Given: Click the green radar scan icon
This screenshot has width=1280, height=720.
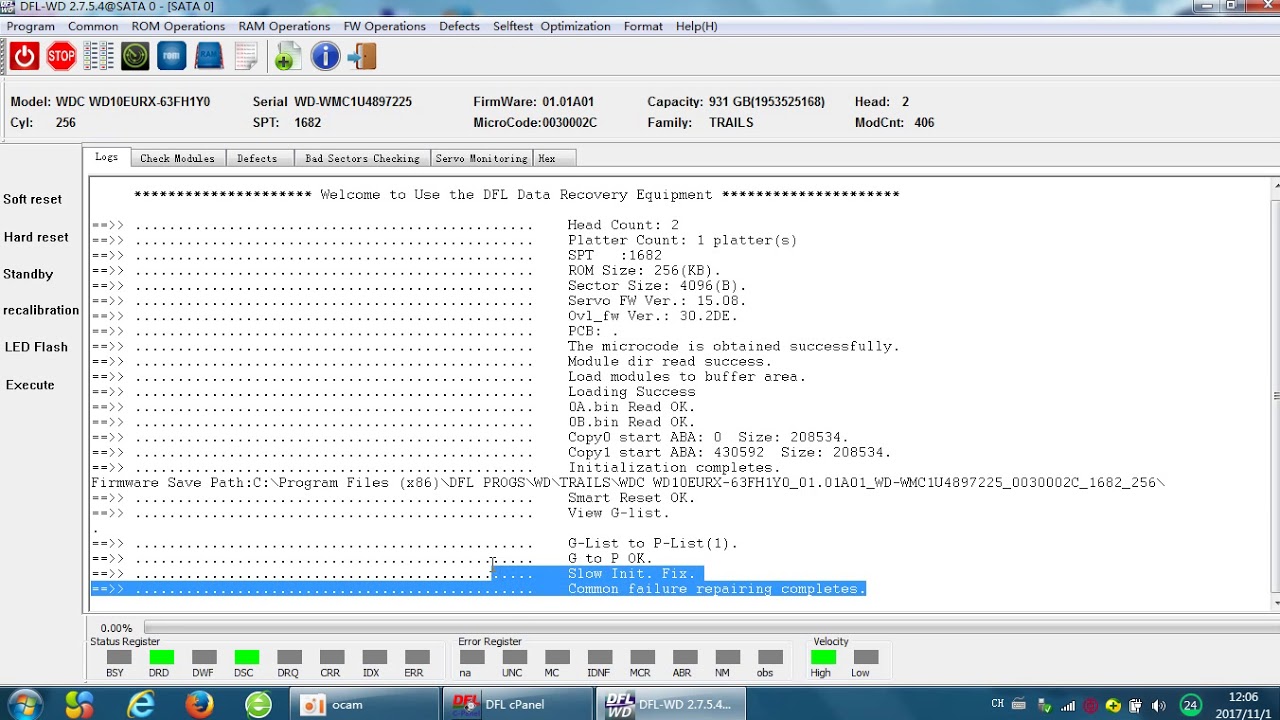Looking at the screenshot, I should coord(135,57).
